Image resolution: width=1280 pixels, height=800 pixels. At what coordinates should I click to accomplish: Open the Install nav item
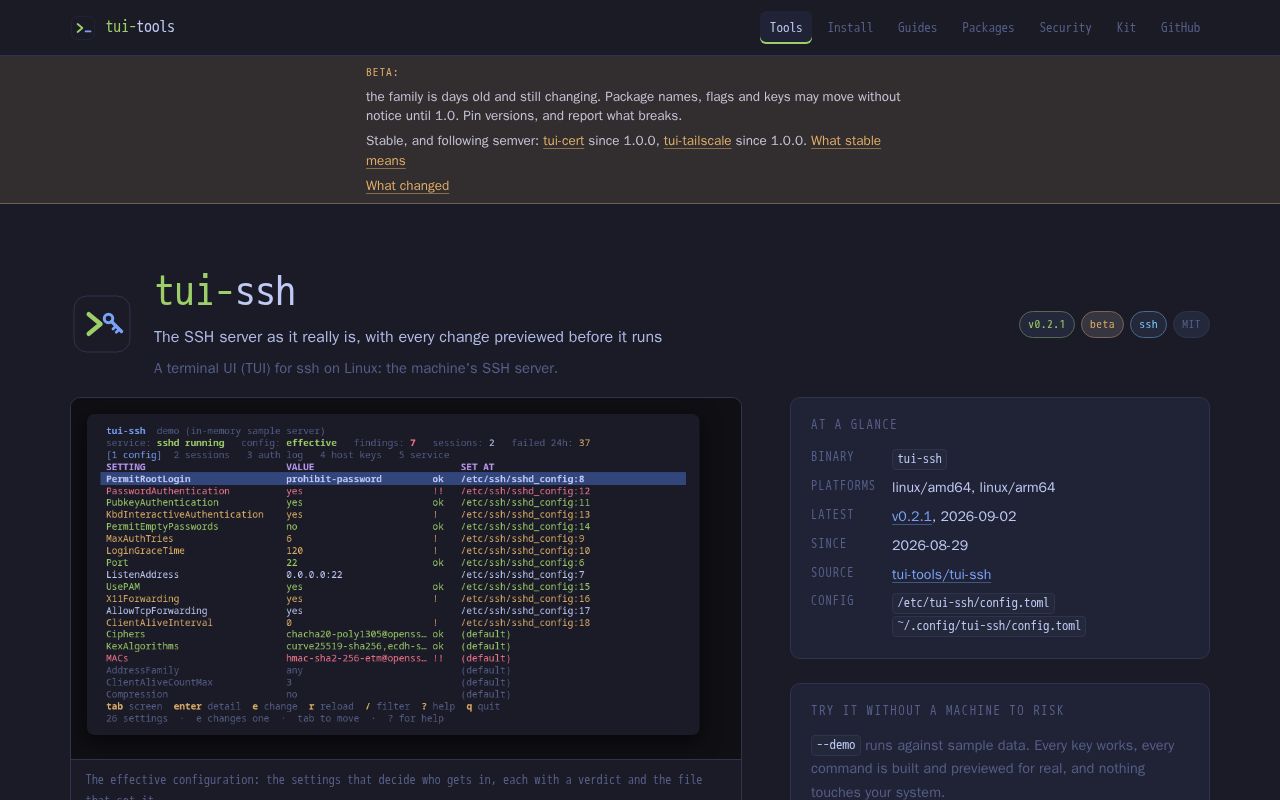tap(850, 27)
